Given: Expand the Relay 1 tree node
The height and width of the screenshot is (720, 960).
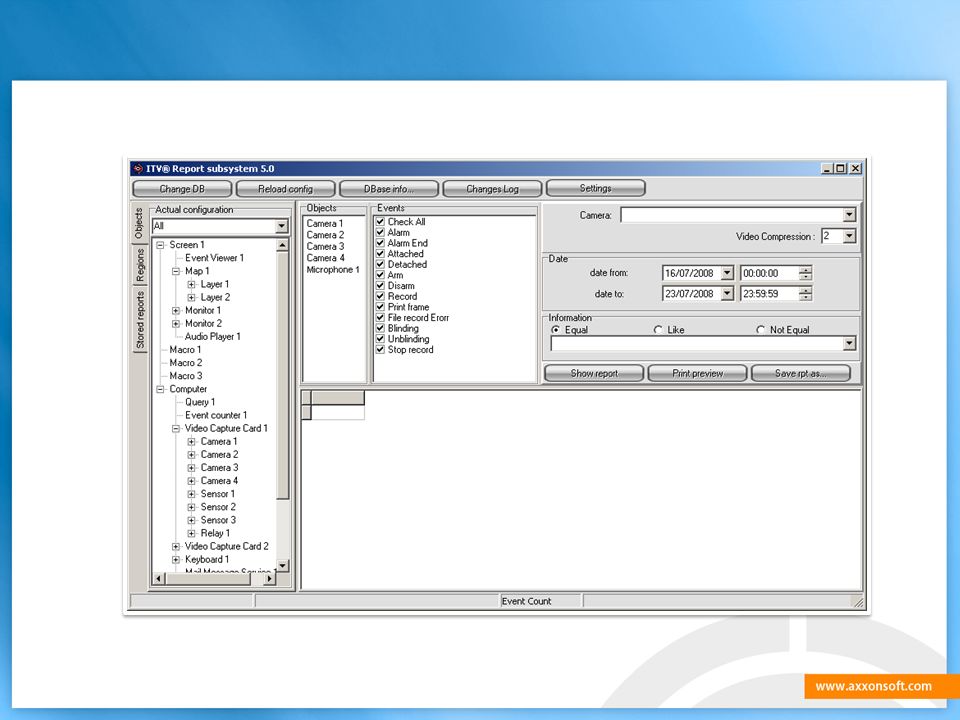Looking at the screenshot, I should pyautogui.click(x=192, y=533).
